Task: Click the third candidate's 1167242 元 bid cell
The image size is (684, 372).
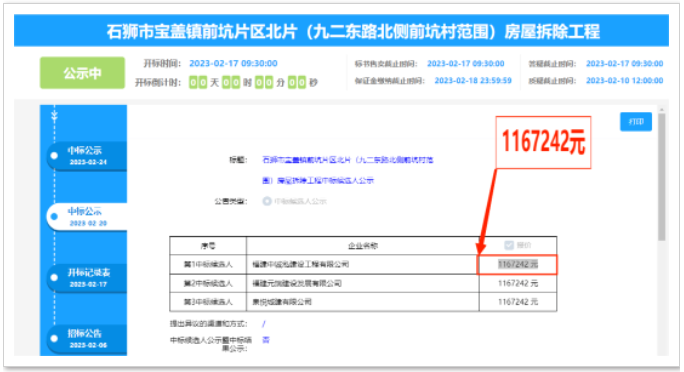Action: tap(518, 302)
